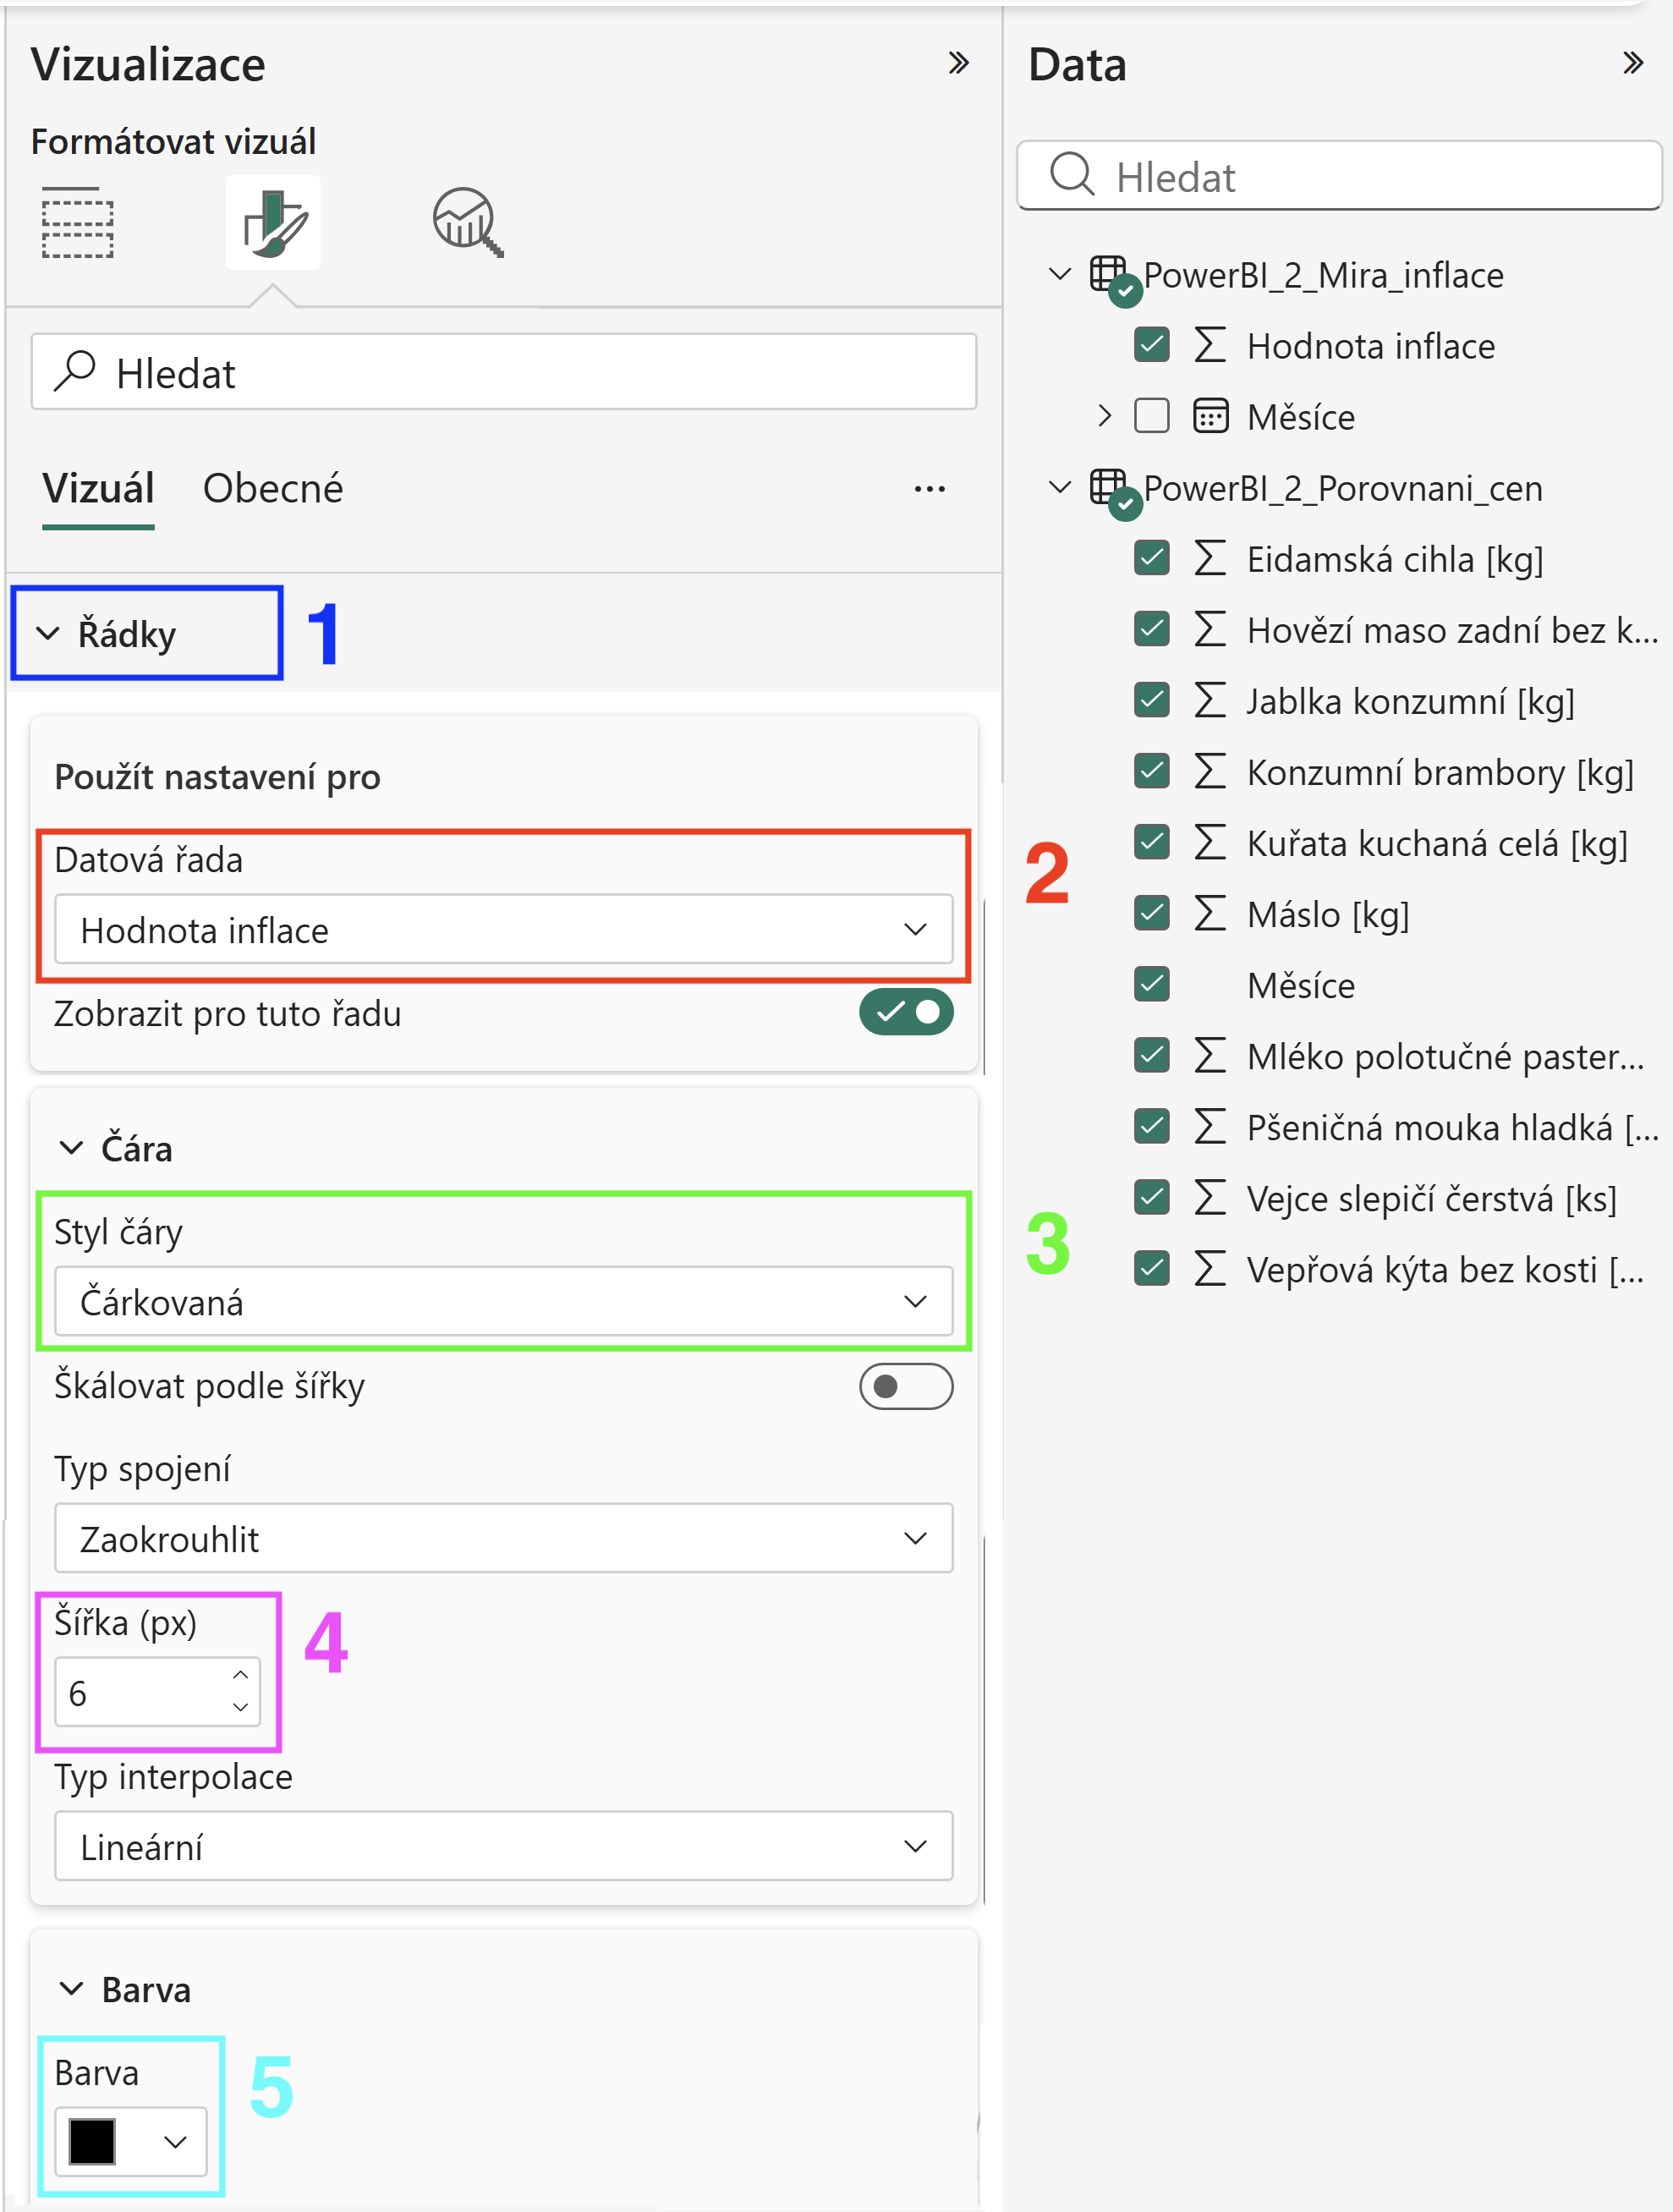The height and width of the screenshot is (2212, 1673).
Task: Select the Format visual paintbrush icon
Action: point(273,222)
